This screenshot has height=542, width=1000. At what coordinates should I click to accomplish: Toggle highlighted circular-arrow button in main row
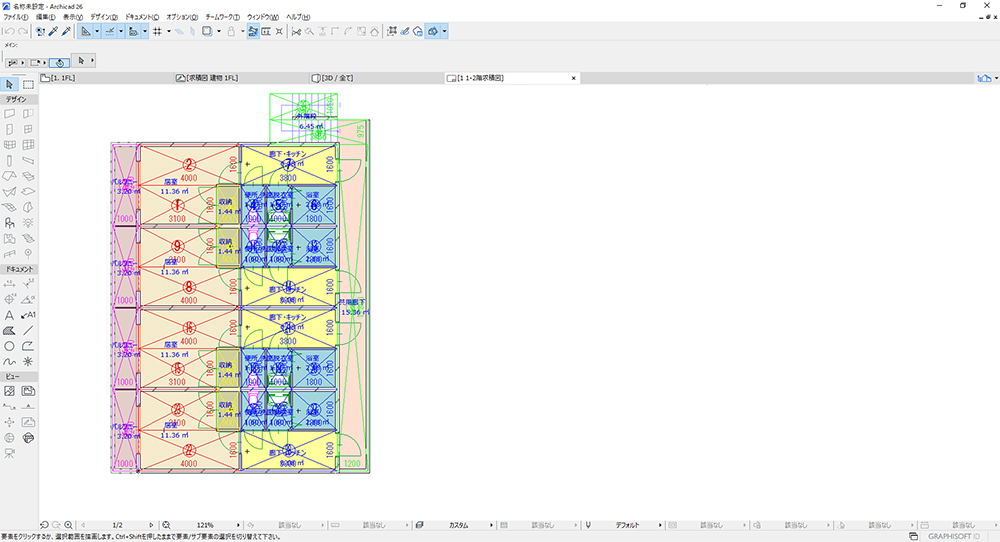59,62
